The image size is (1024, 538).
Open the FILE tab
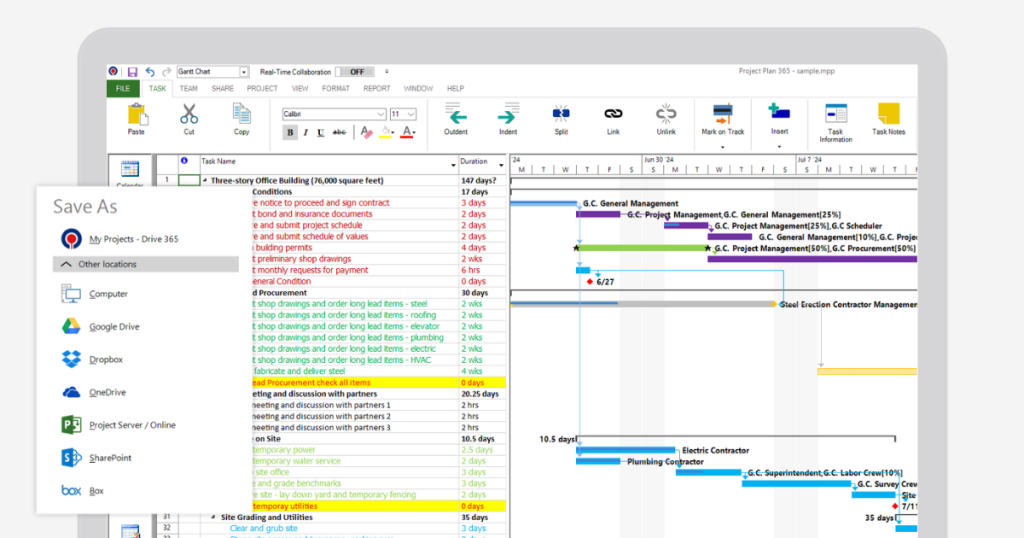click(123, 89)
